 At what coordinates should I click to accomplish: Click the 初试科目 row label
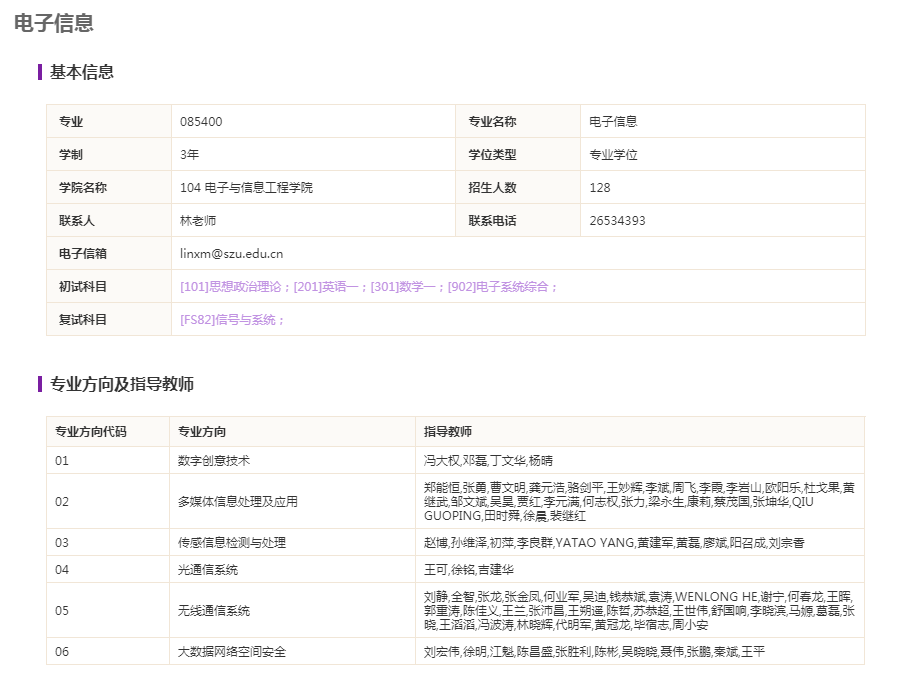[x=83, y=287]
